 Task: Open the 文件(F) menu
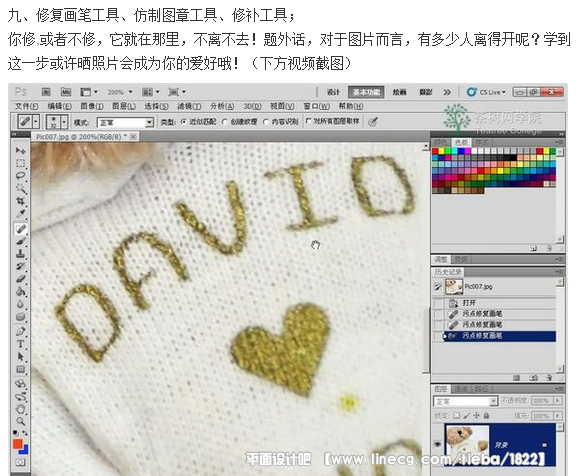pyautogui.click(x=27, y=106)
